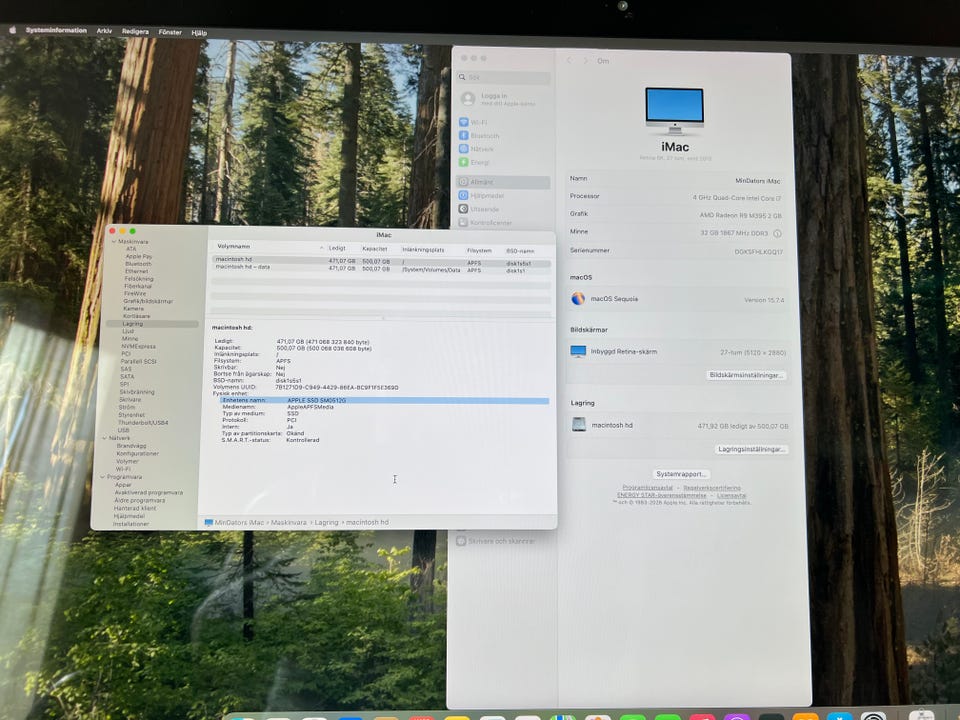Screen dimensions: 960x720
Task: Select the 'macintosh hd' volume row
Action: click(381, 261)
